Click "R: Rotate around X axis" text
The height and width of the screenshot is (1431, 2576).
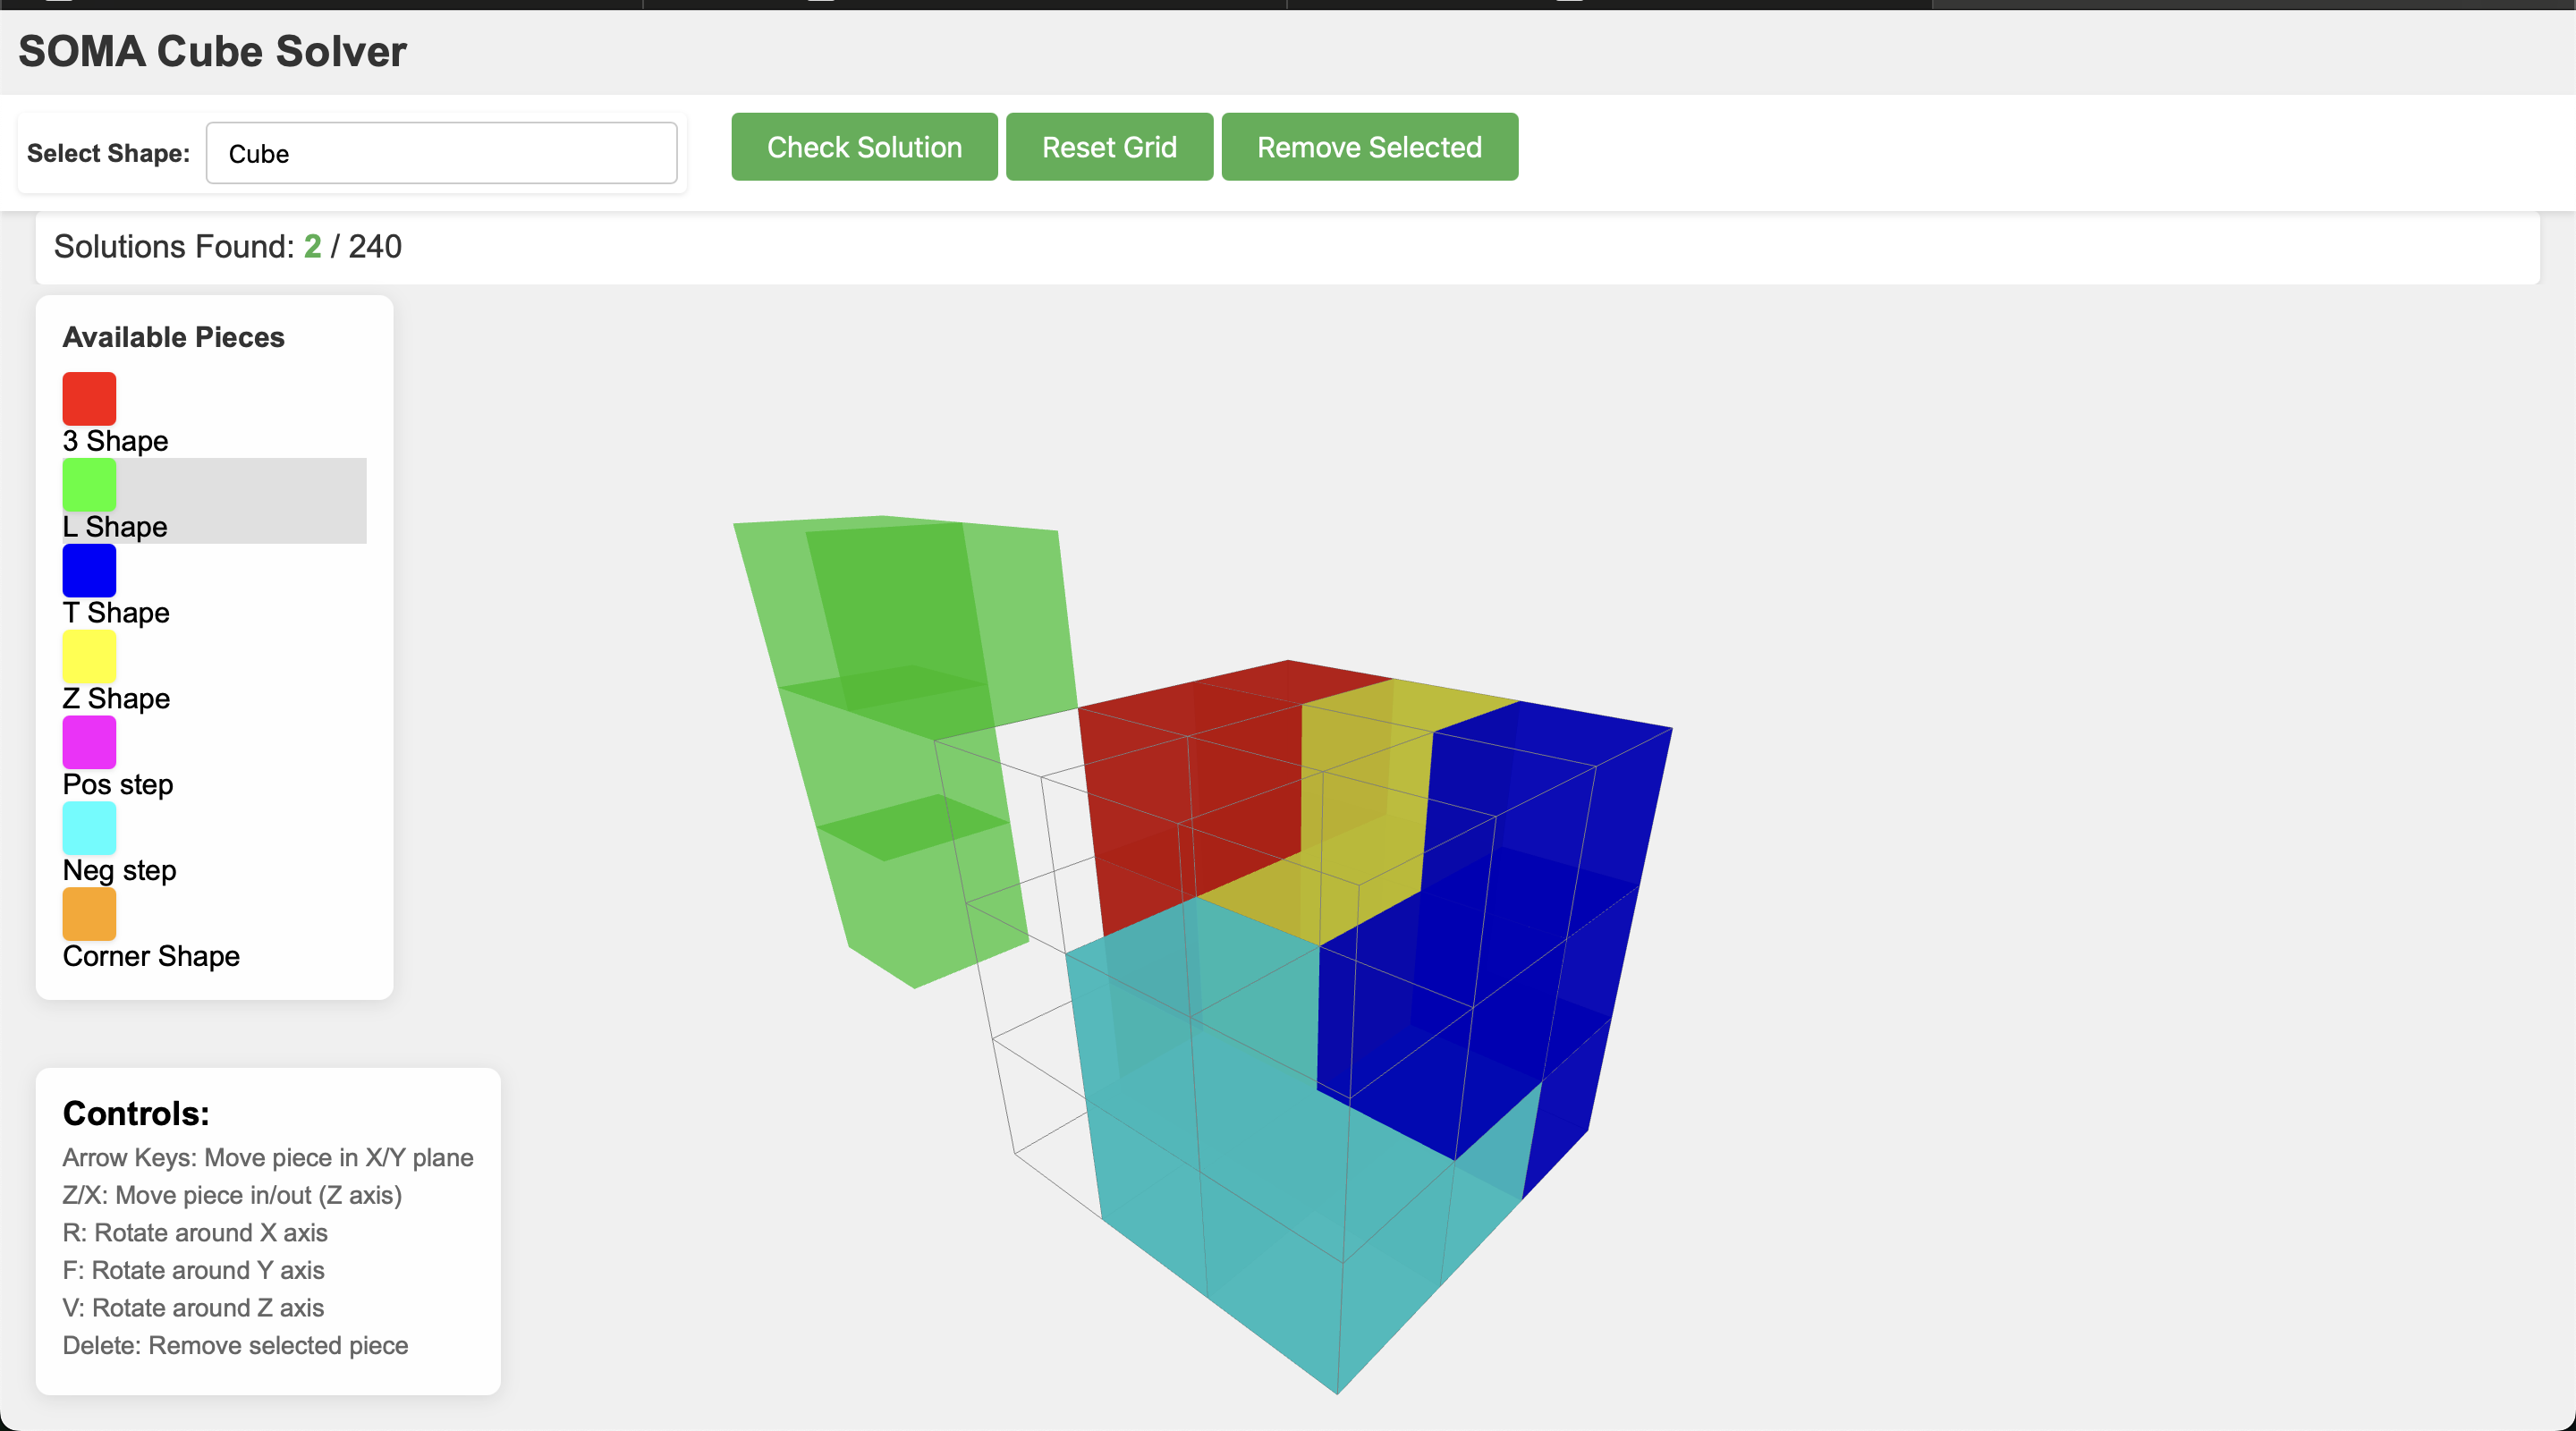click(195, 1233)
